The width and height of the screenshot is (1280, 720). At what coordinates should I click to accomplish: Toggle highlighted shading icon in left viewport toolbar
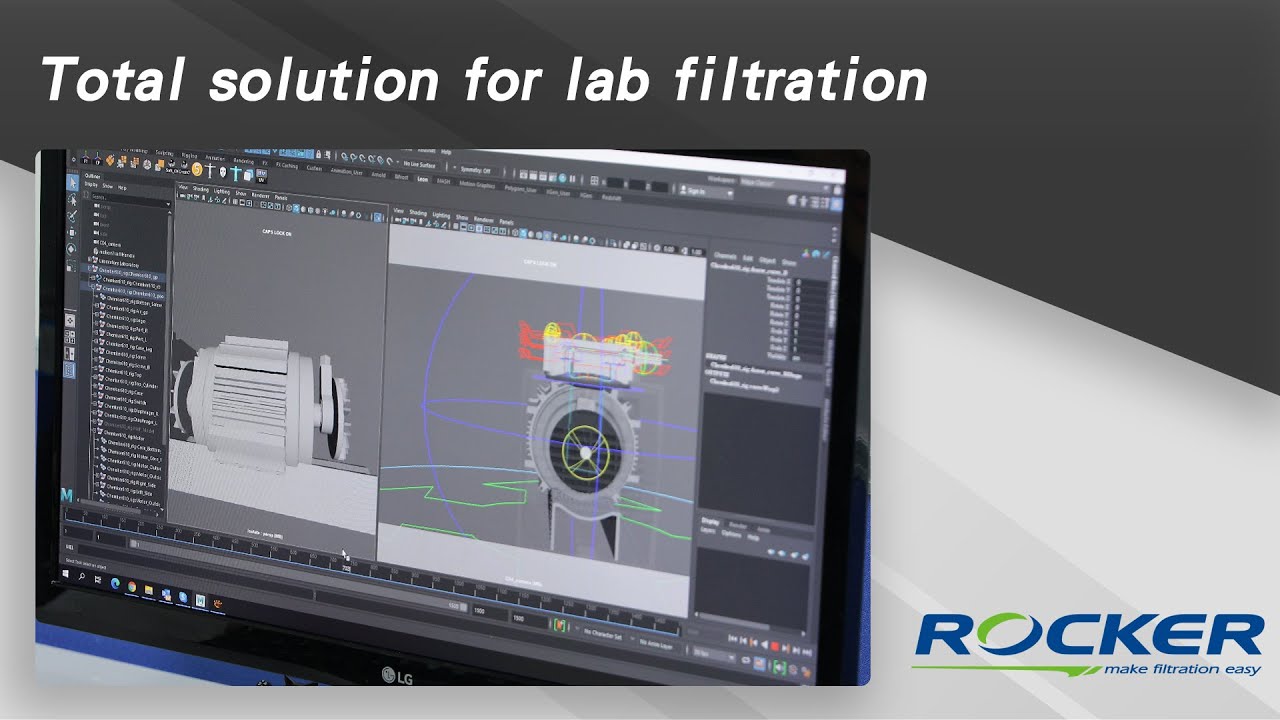tap(296, 208)
